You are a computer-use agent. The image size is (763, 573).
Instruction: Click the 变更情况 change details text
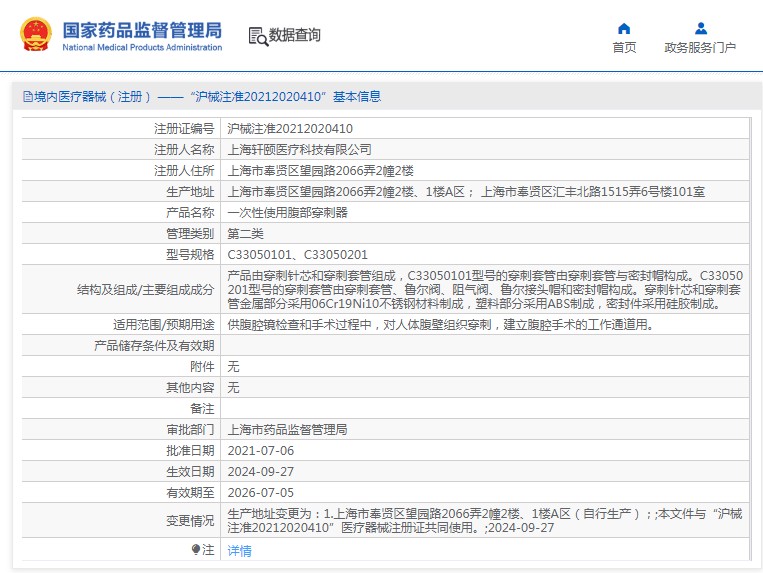click(485, 520)
